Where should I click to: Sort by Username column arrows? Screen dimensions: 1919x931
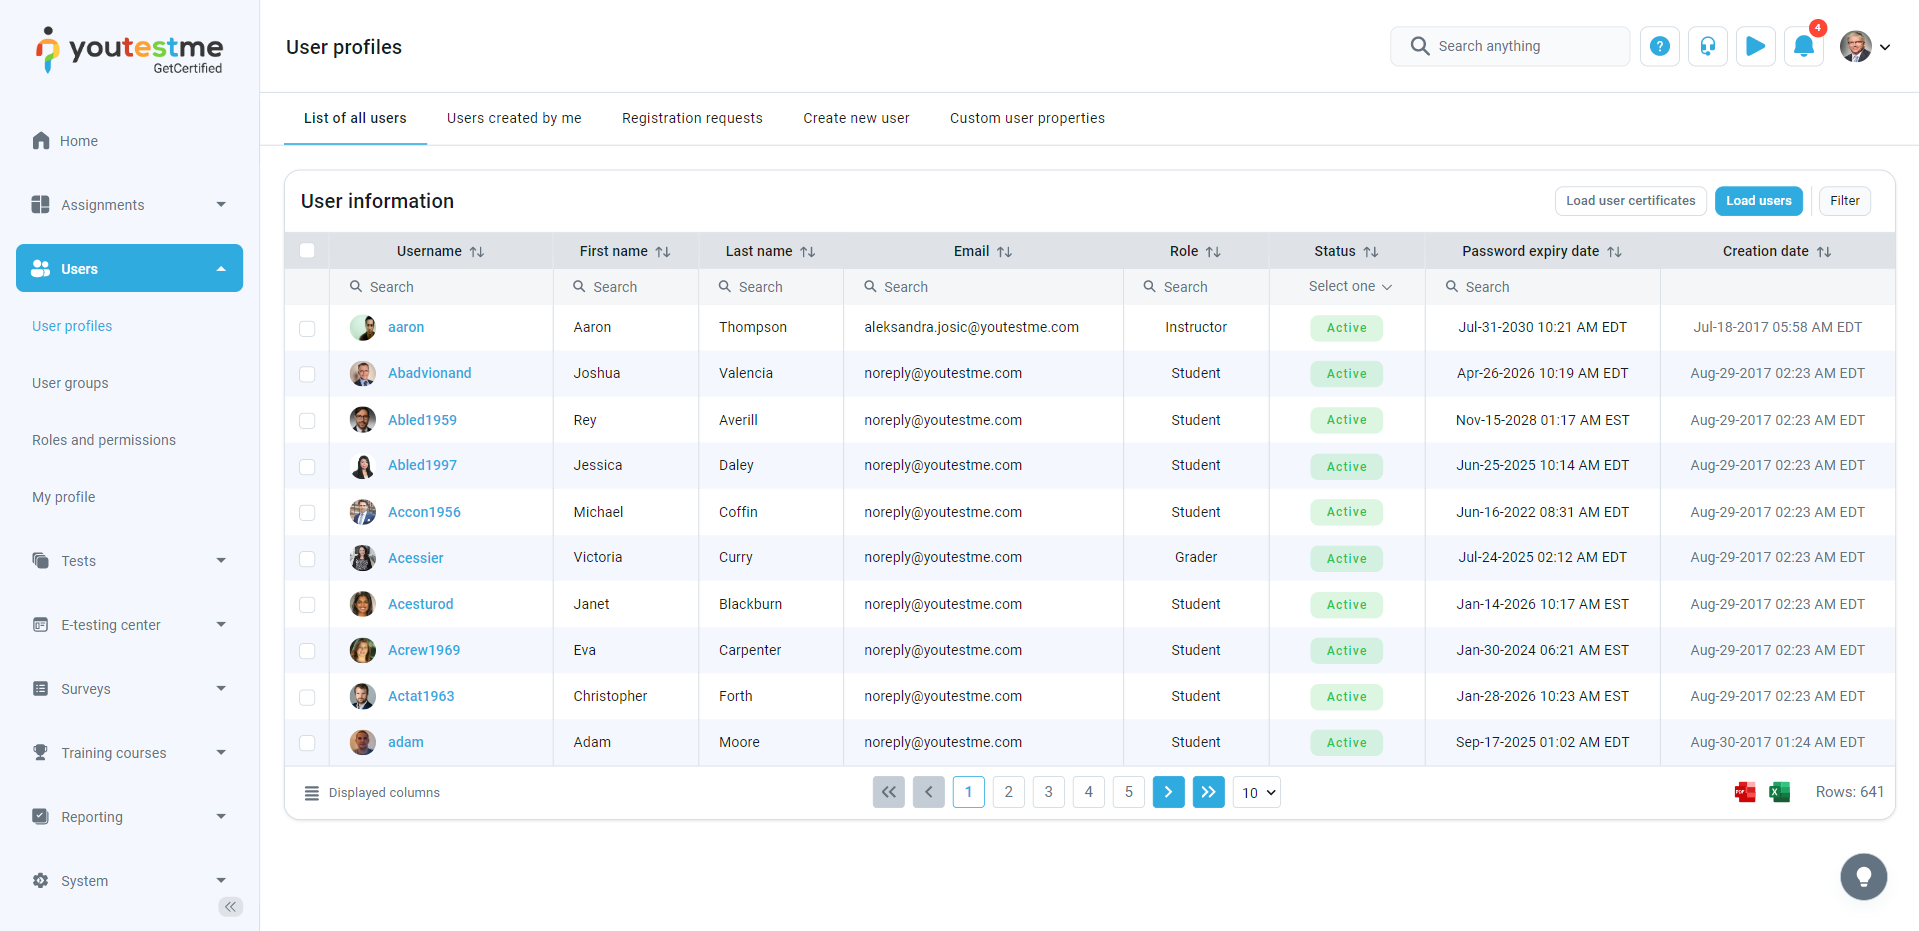[x=477, y=252]
